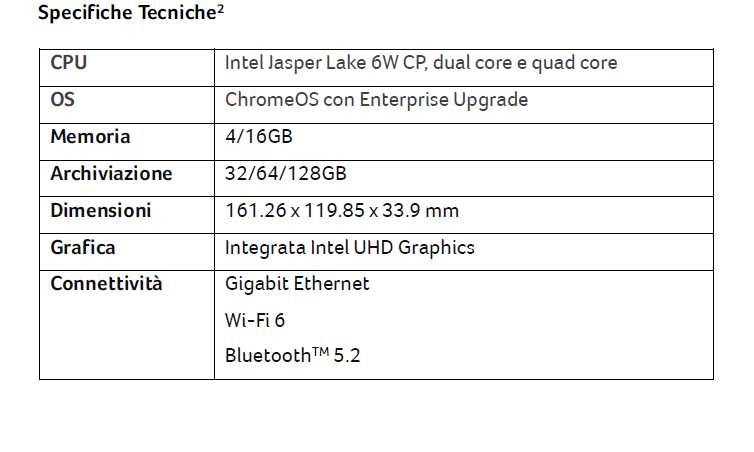Viewport: 754px width, 452px height.
Task: Select the 'Dimensioni' row label
Action: tap(101, 211)
